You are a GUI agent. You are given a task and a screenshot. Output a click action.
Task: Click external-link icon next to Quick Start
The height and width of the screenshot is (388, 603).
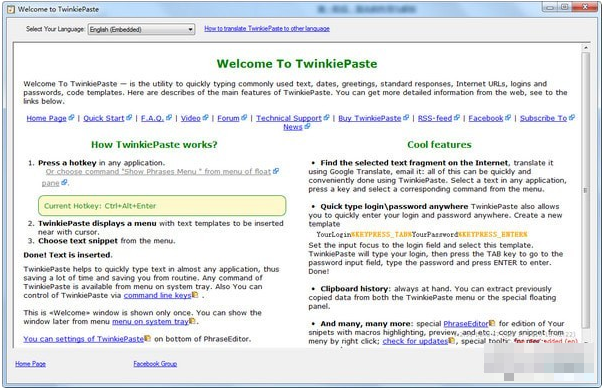tap(129, 118)
